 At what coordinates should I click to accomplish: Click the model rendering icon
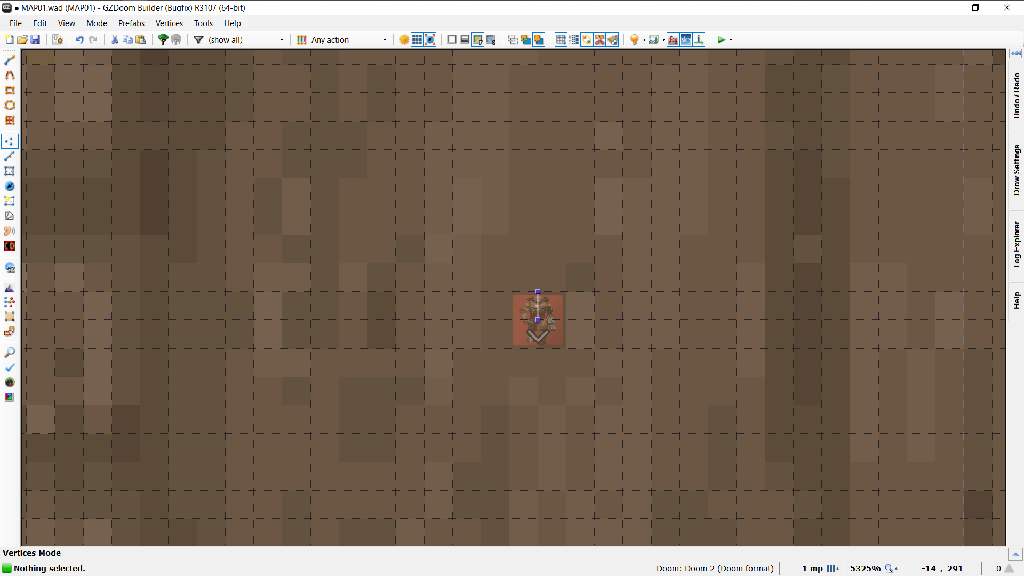[x=654, y=40]
